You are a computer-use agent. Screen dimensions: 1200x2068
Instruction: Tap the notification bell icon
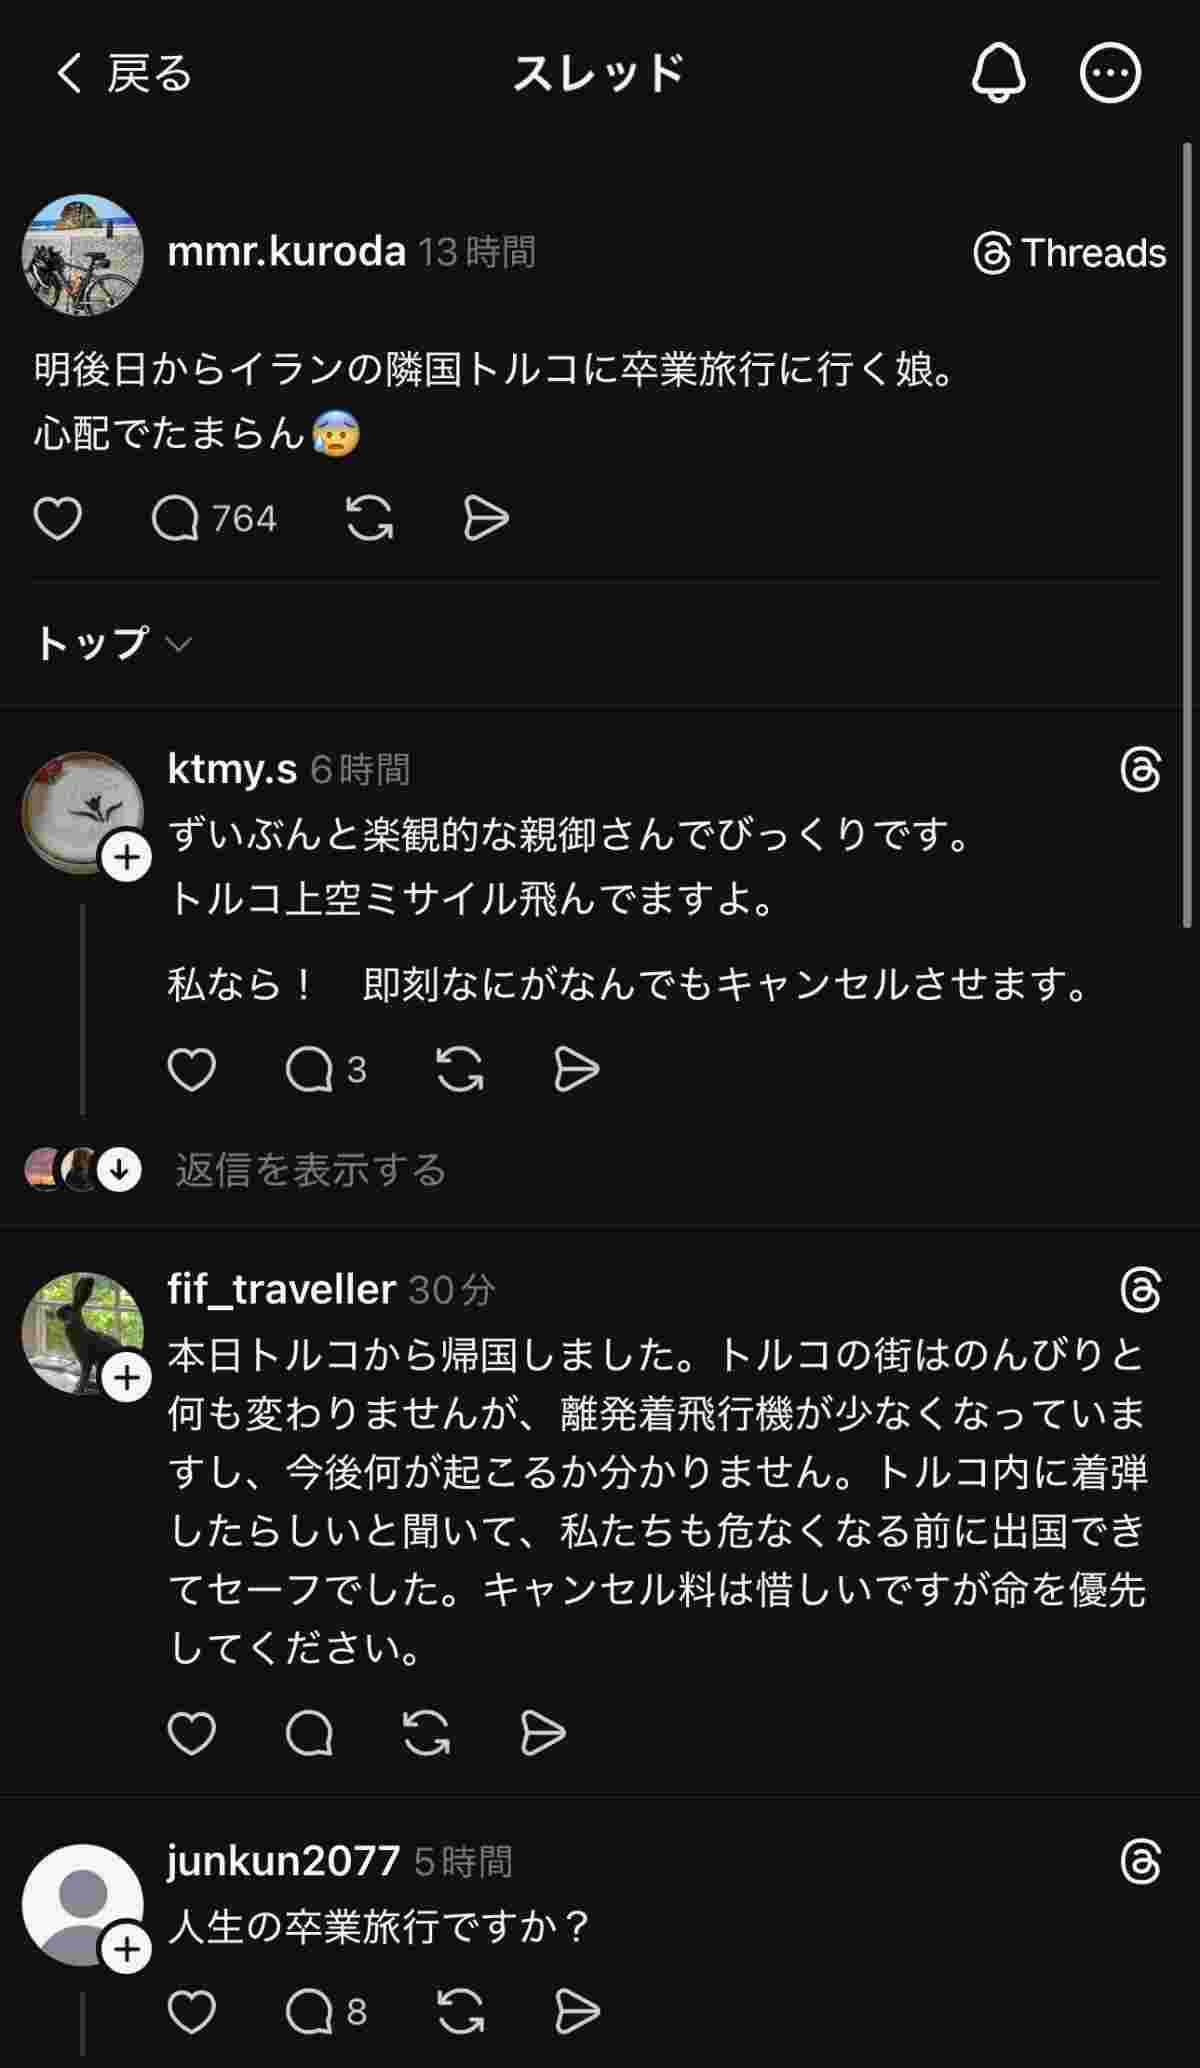[x=998, y=73]
